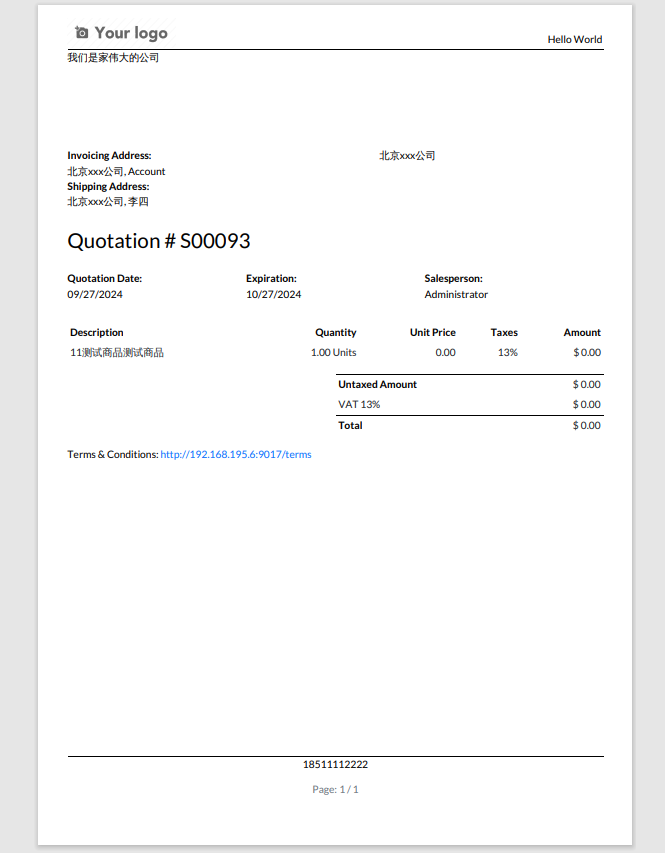
Task: Click the 'Description' column header
Action: point(97,332)
